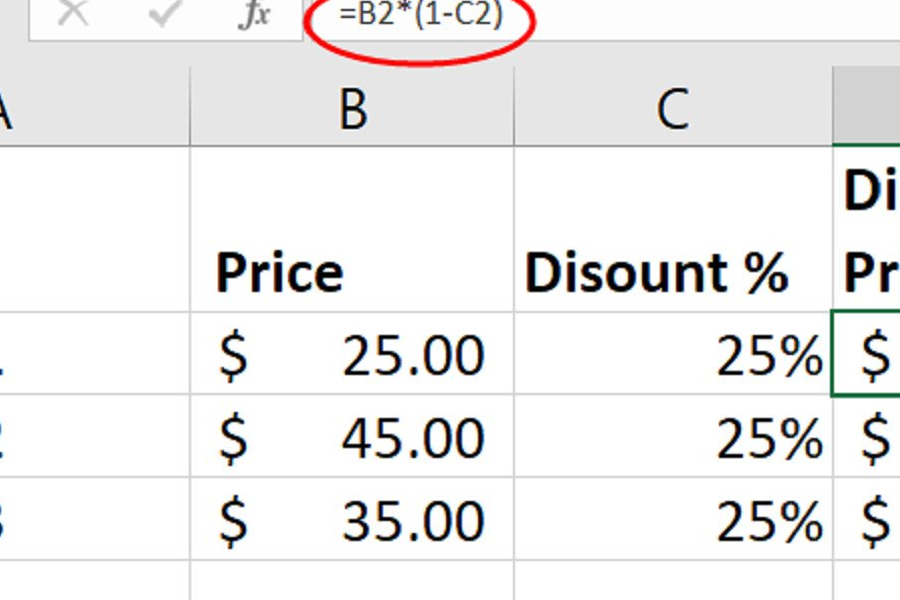Select column B header
The width and height of the screenshot is (900, 600).
352,110
